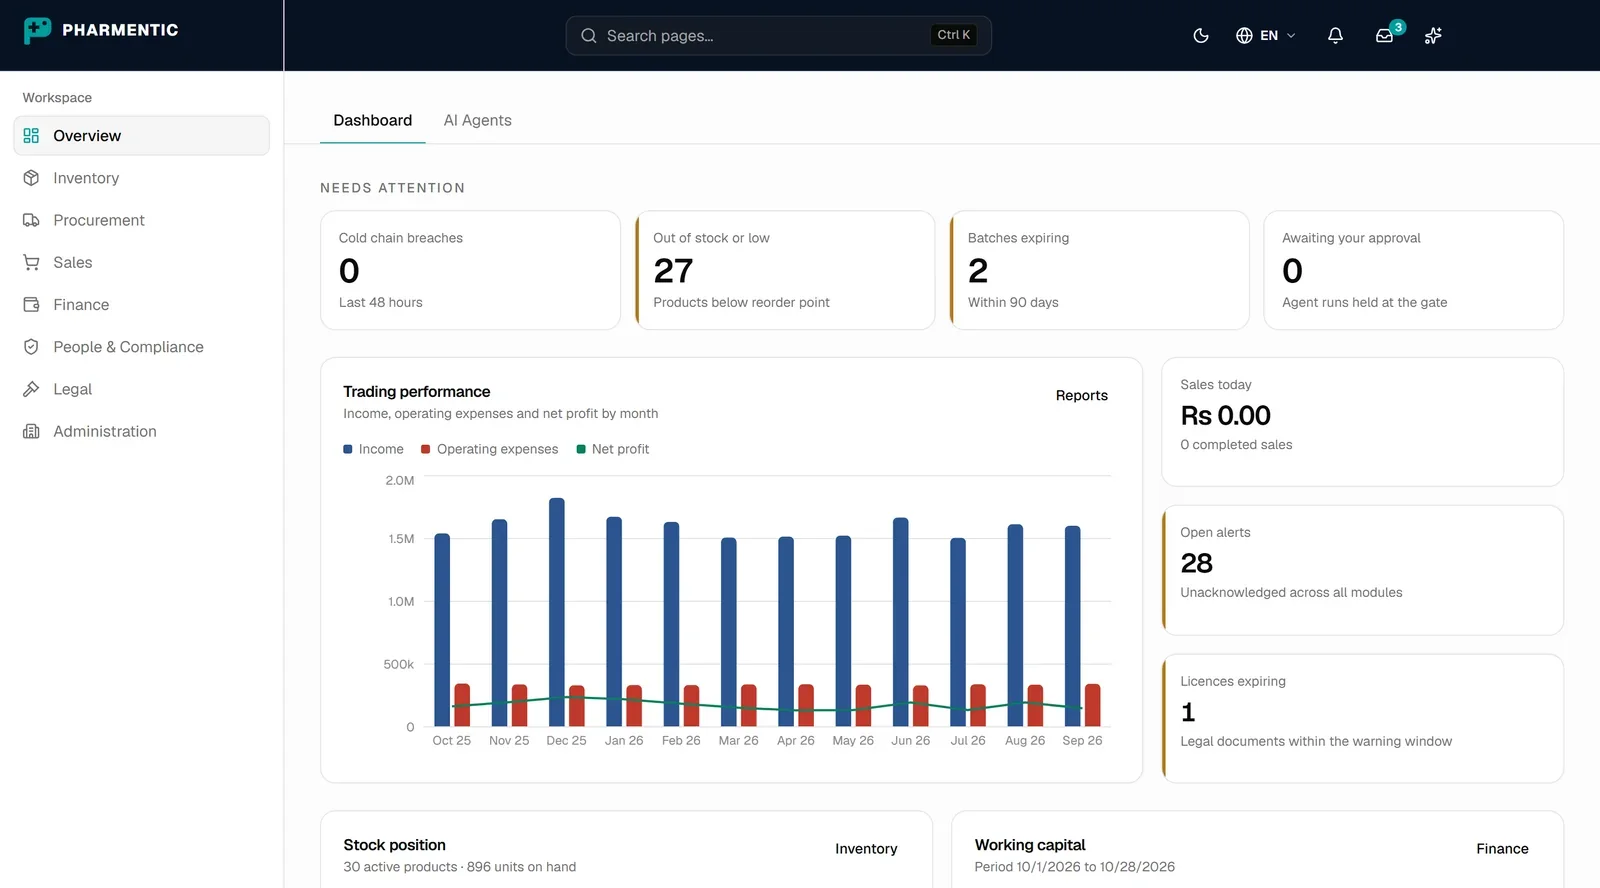Toggle dark mode with the moon icon
1600x888 pixels.
pos(1201,36)
